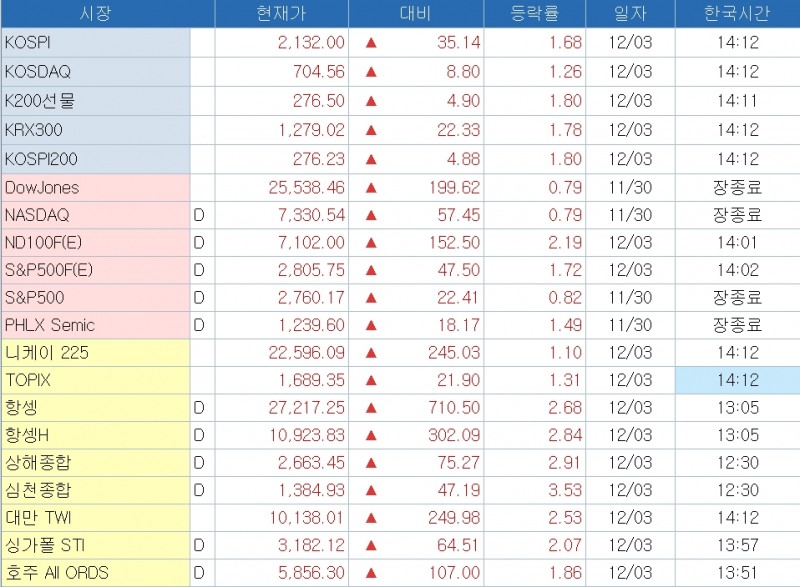Click the red up arrow in the DowJones row

tap(371, 188)
